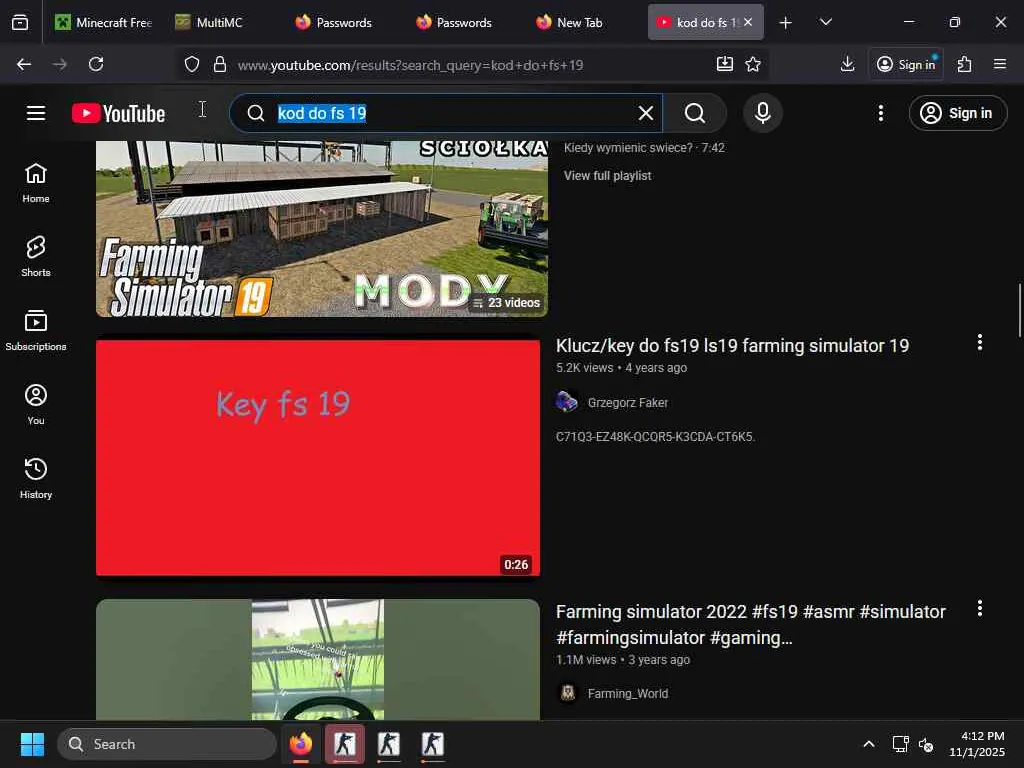1024x768 pixels.
Task: Start voice search with microphone icon
Action: click(x=762, y=113)
